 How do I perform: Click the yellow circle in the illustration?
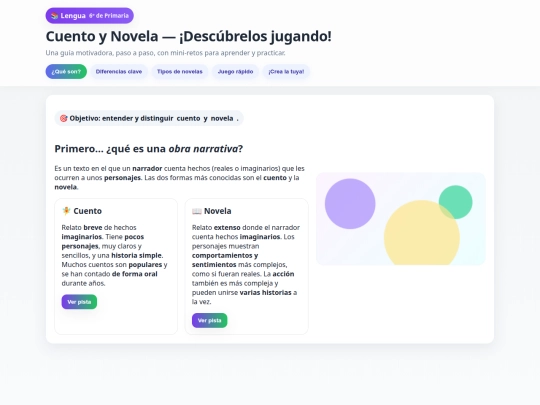pyautogui.click(x=422, y=233)
